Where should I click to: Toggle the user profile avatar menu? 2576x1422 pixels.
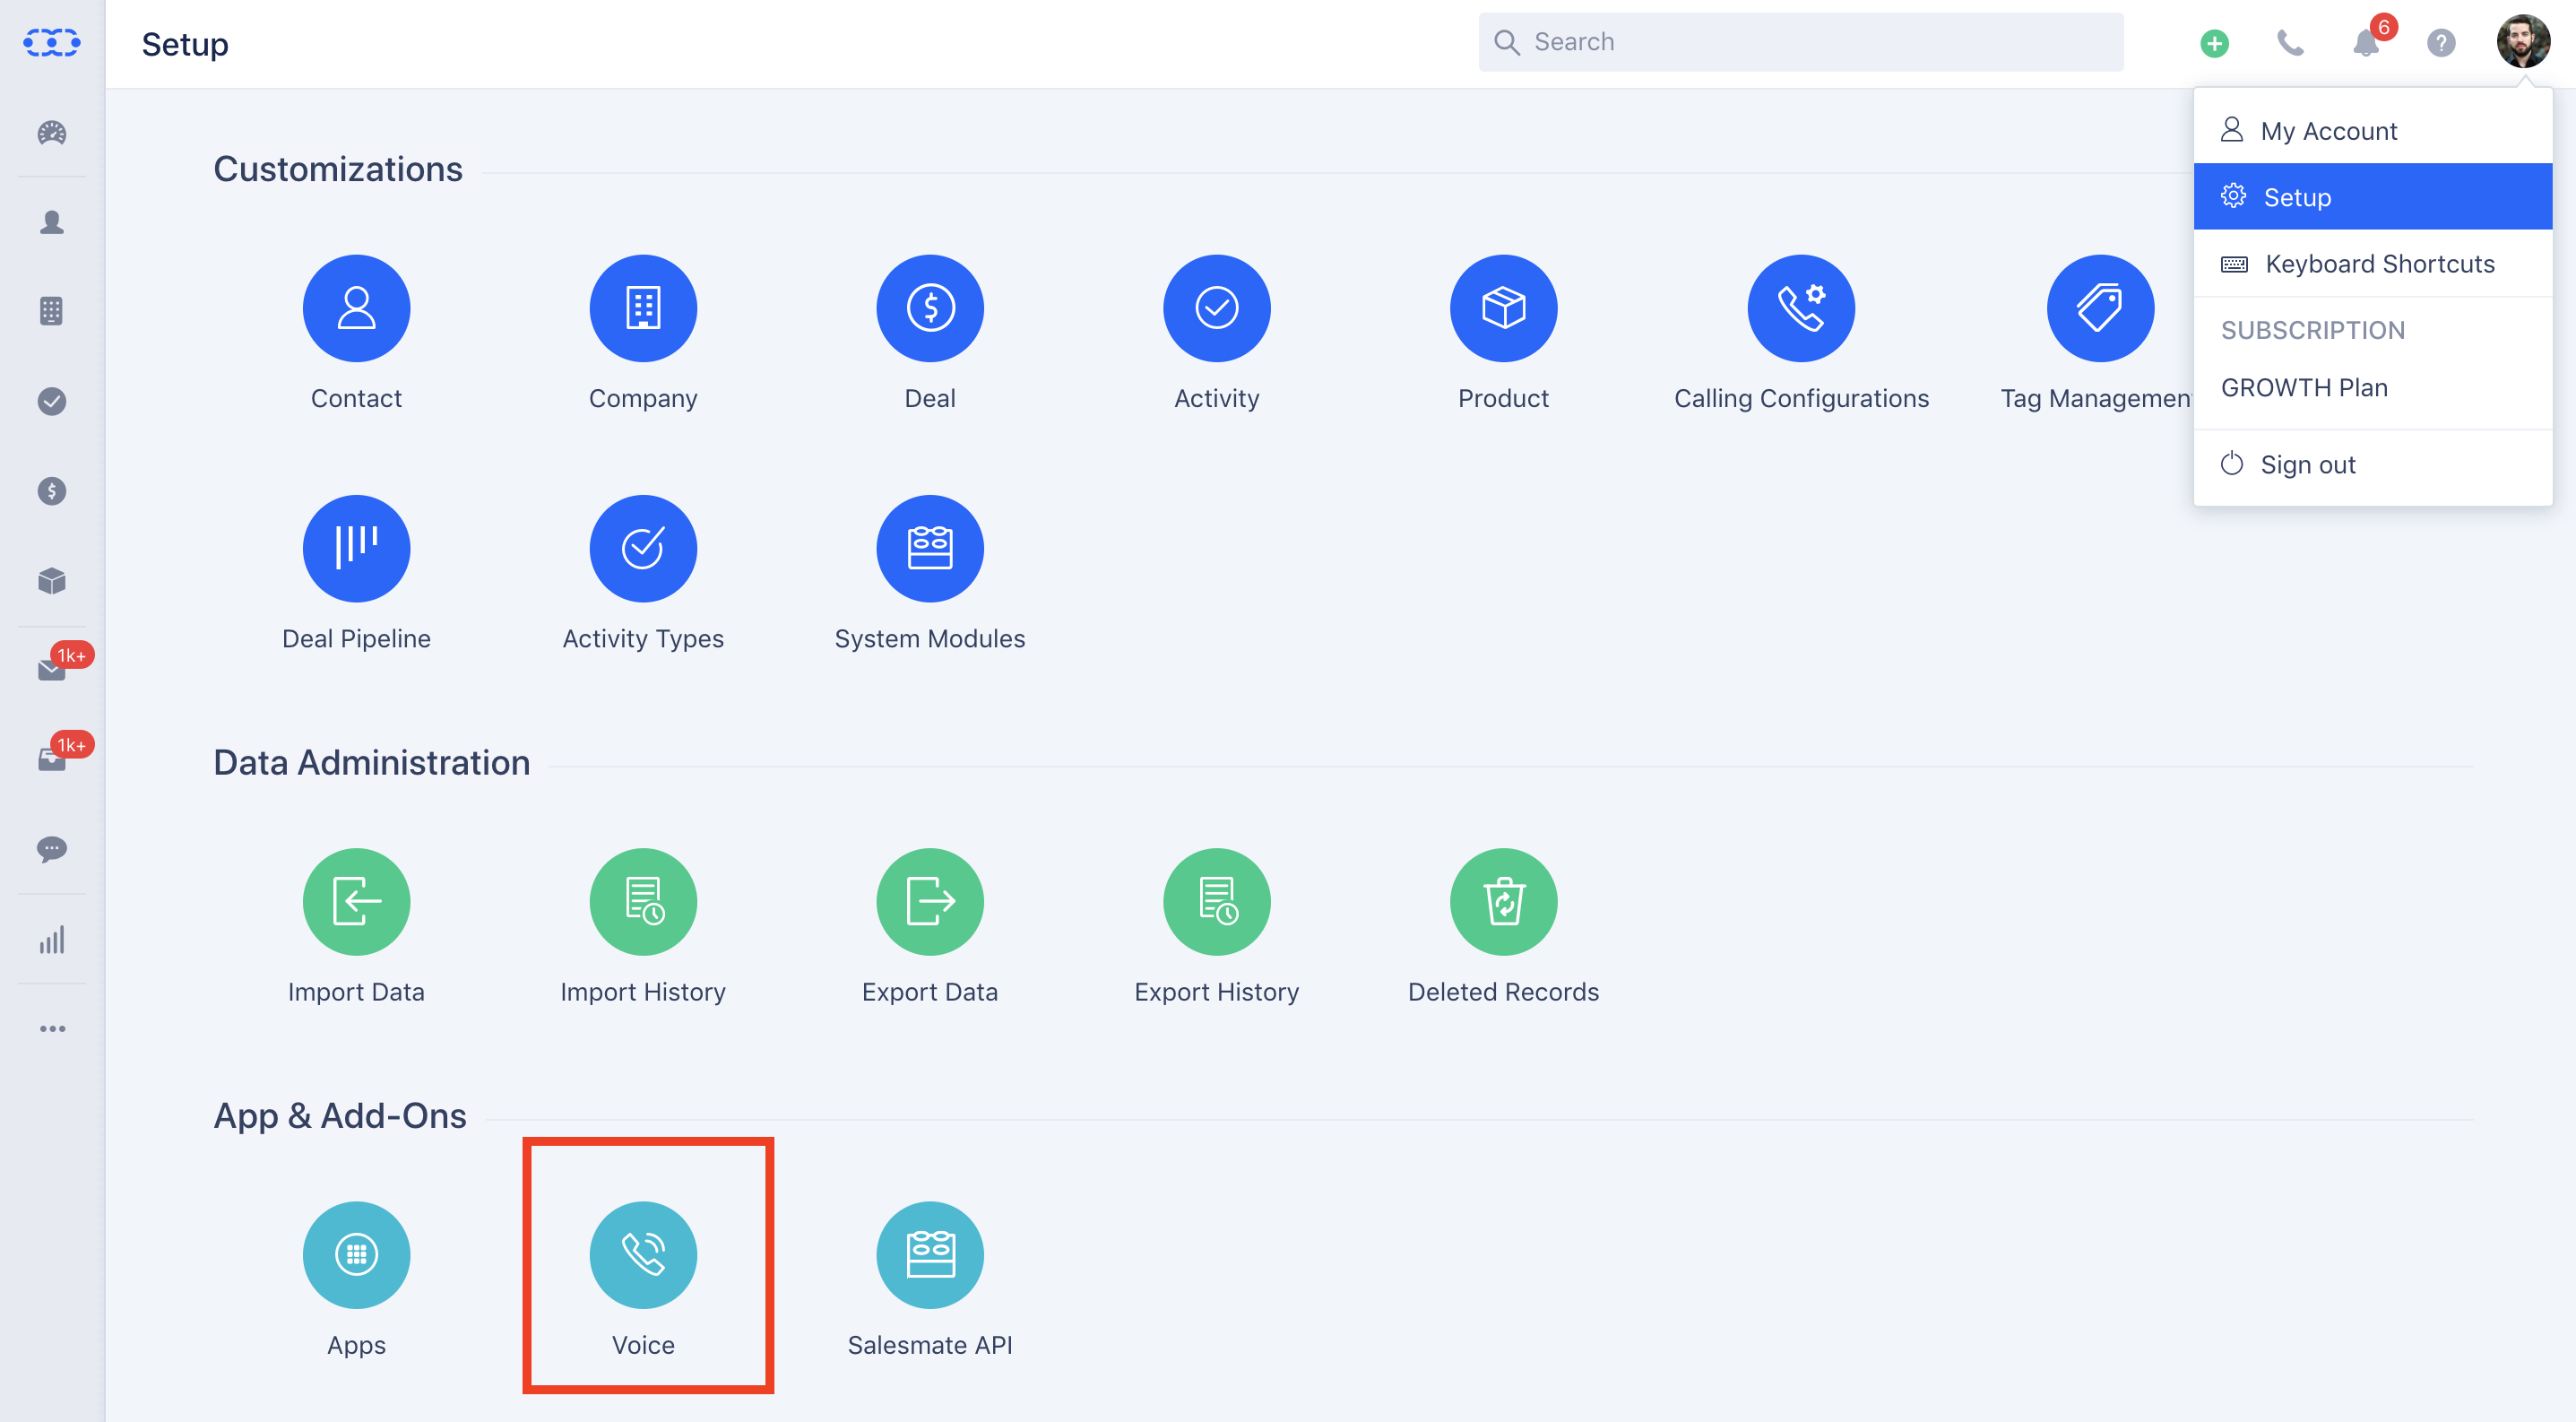[2523, 42]
